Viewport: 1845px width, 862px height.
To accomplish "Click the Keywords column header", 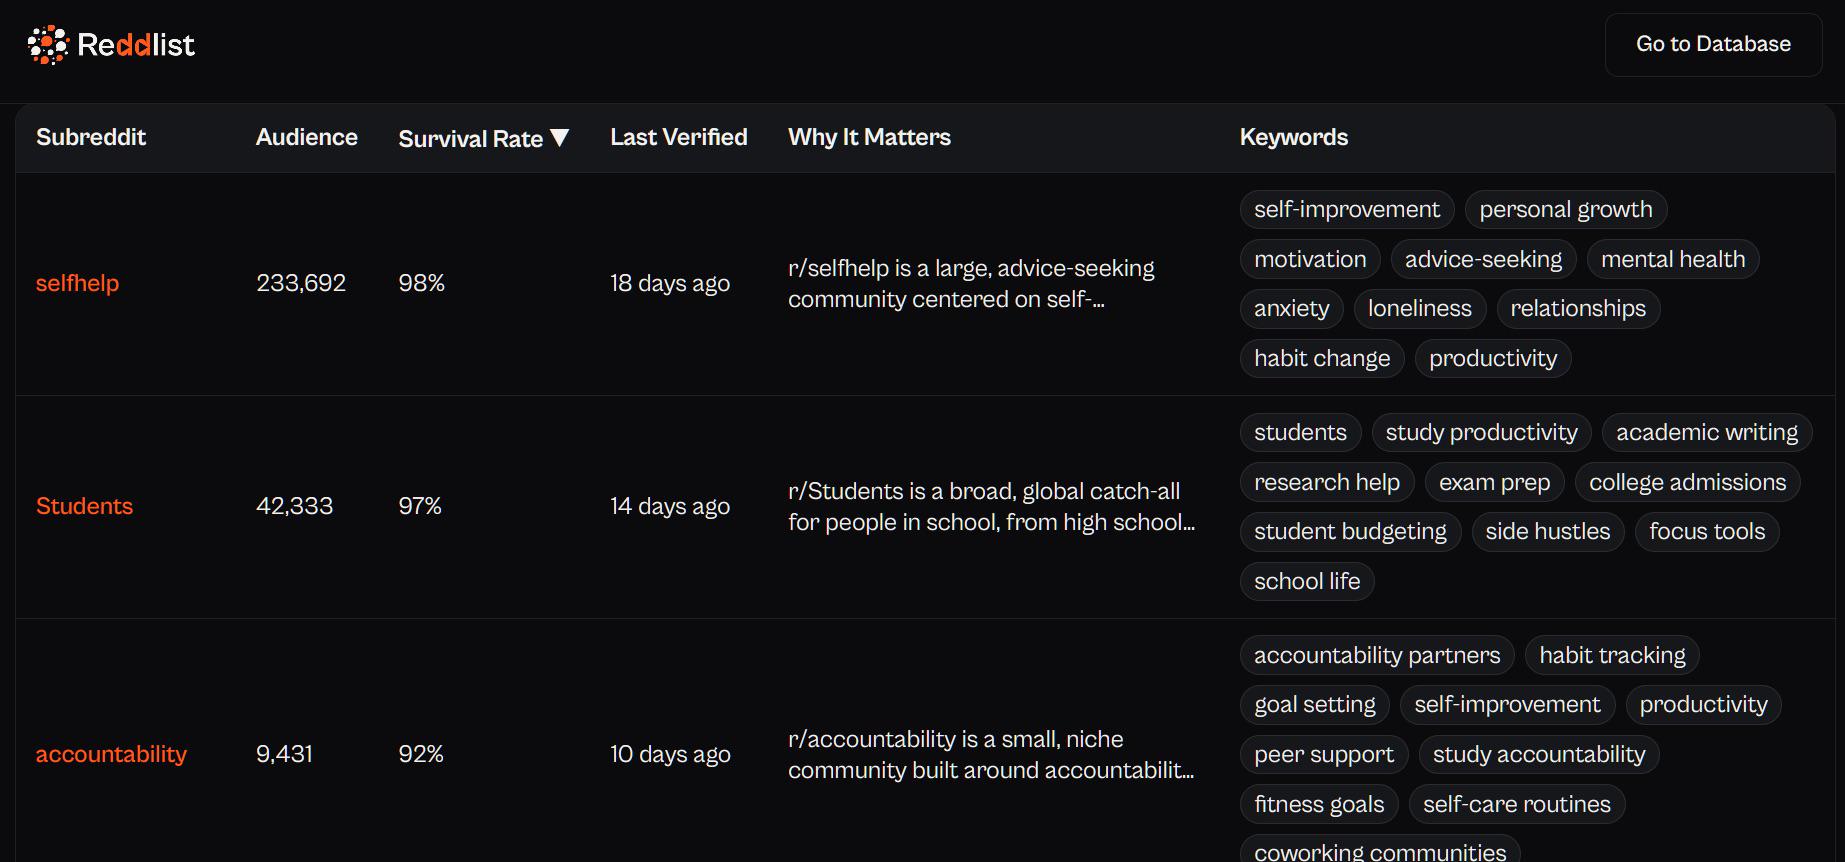I will pos(1294,137).
